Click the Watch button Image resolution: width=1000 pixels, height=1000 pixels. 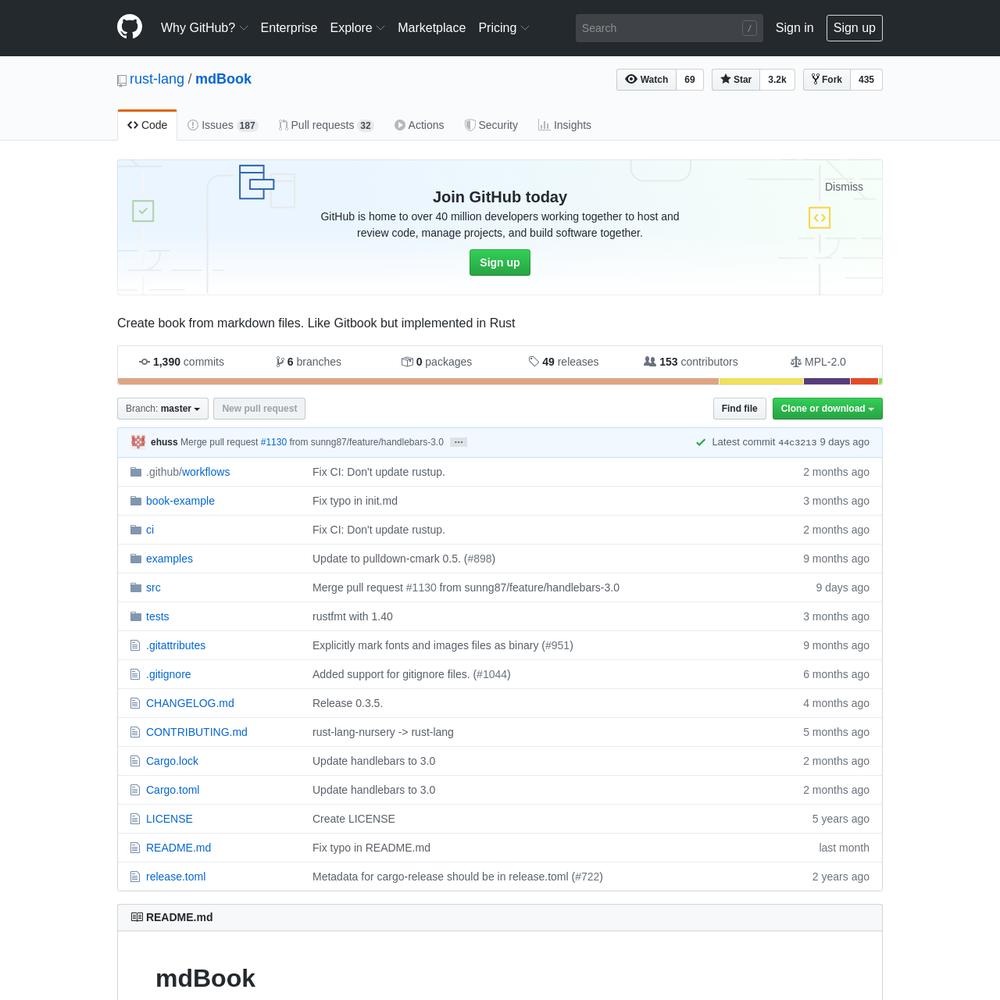click(x=646, y=80)
